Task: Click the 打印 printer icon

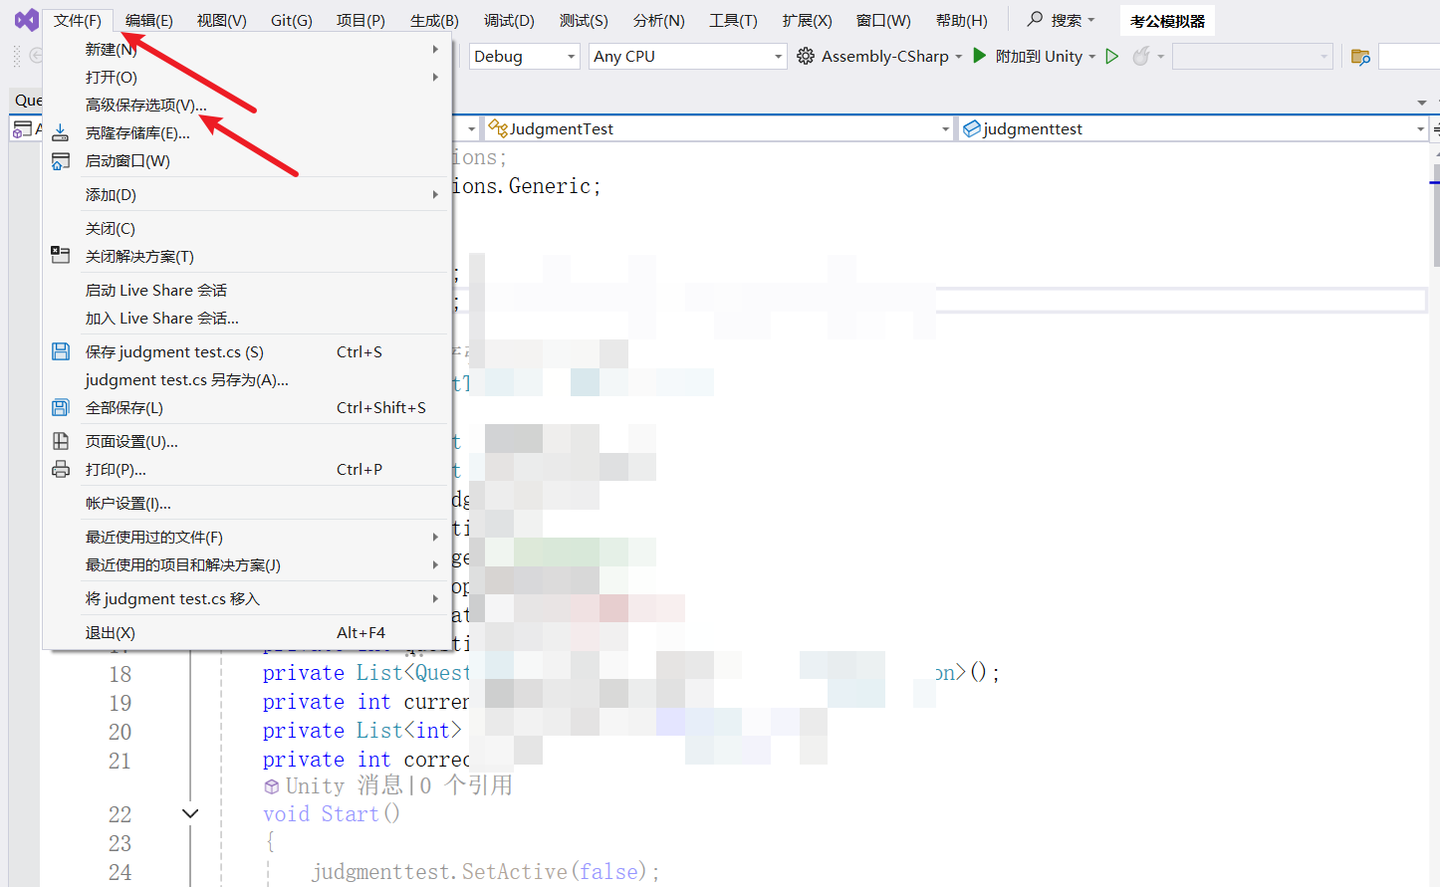Action: [61, 469]
